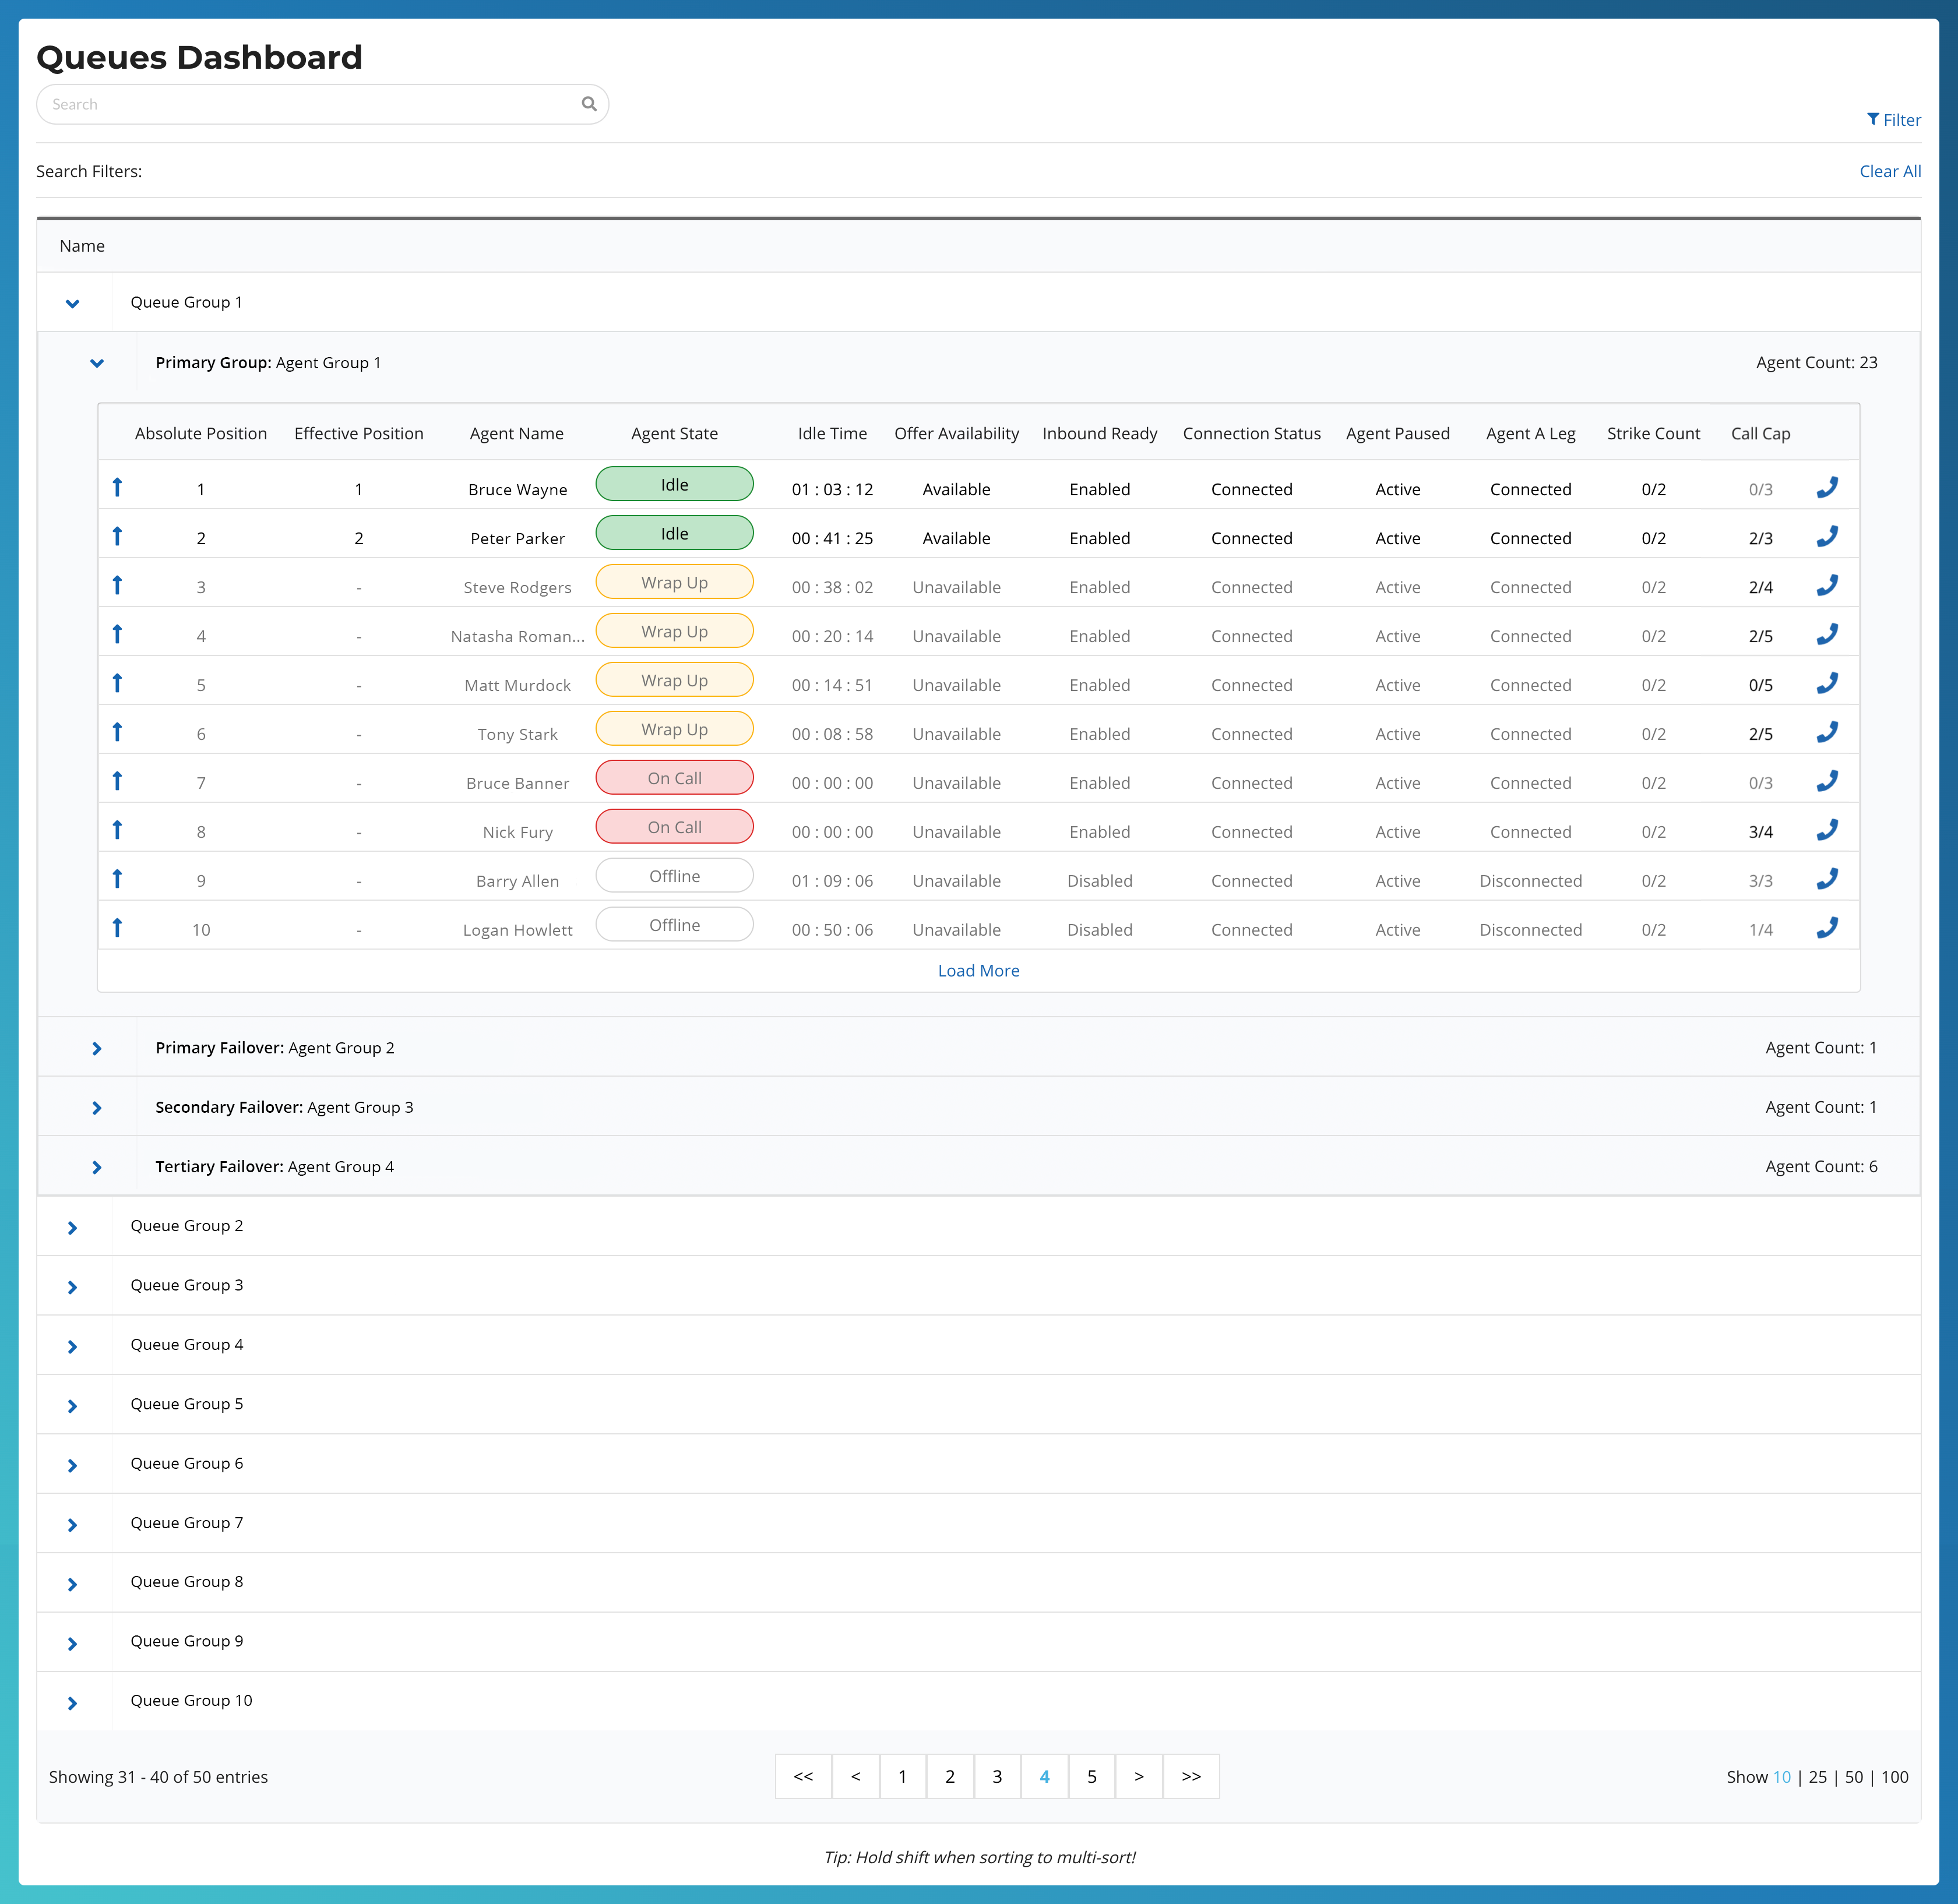Click Load More link
The height and width of the screenshot is (1904, 1958).
coord(978,970)
